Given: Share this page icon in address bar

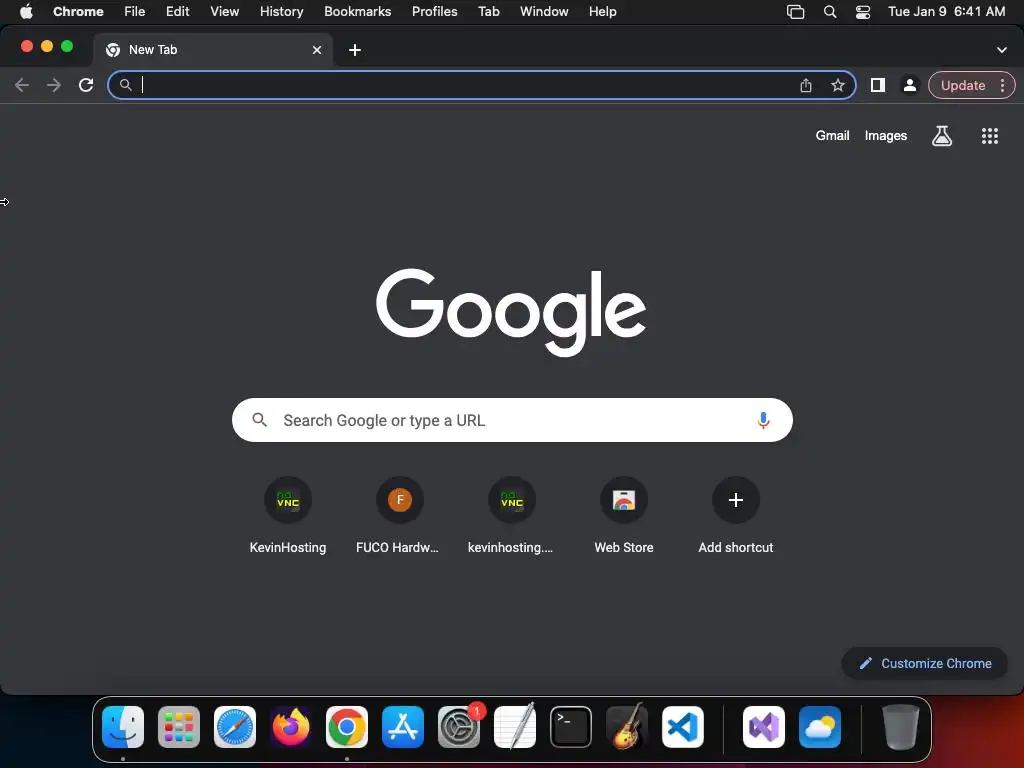Looking at the screenshot, I should [806, 85].
